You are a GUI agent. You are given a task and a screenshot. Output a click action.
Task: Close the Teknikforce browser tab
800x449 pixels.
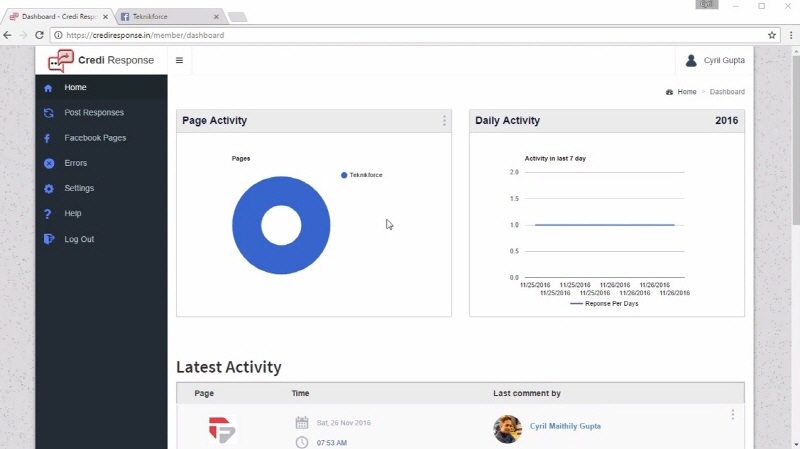click(216, 17)
